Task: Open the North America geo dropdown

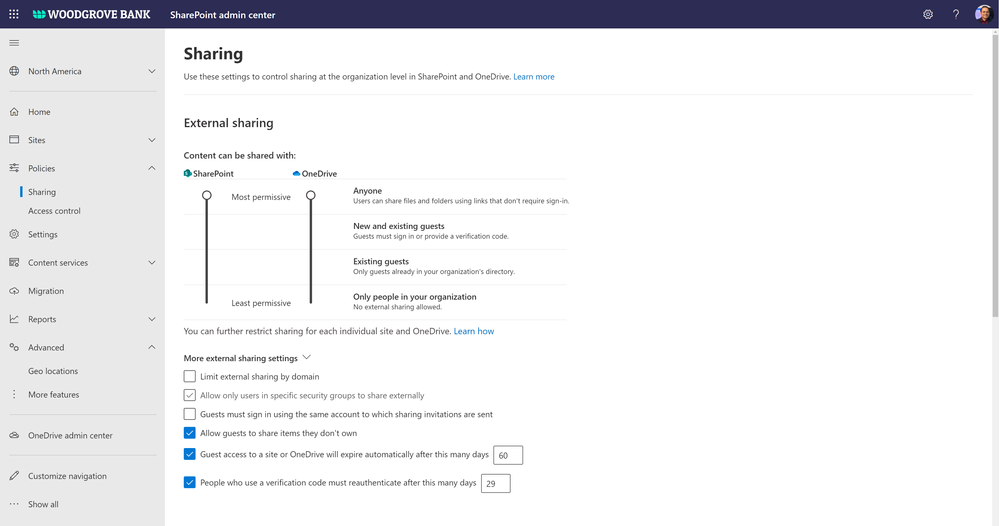Action: (151, 72)
